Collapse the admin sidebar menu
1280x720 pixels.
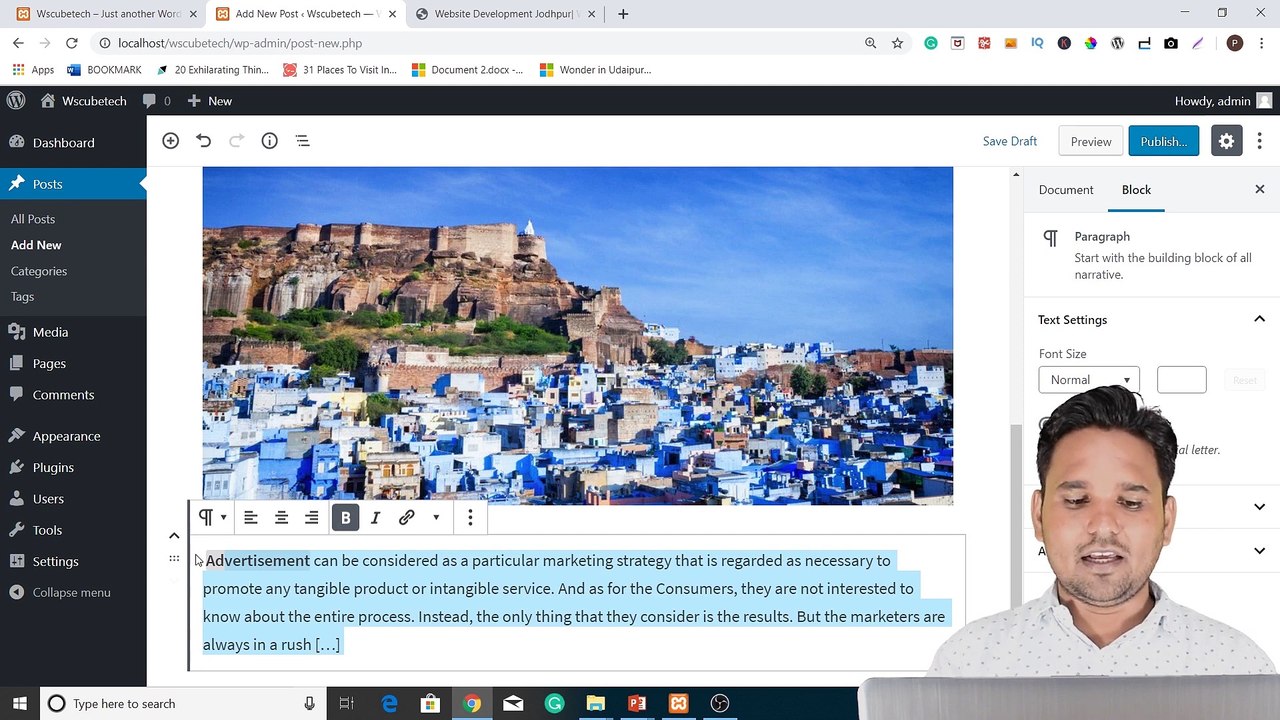pyautogui.click(x=60, y=592)
